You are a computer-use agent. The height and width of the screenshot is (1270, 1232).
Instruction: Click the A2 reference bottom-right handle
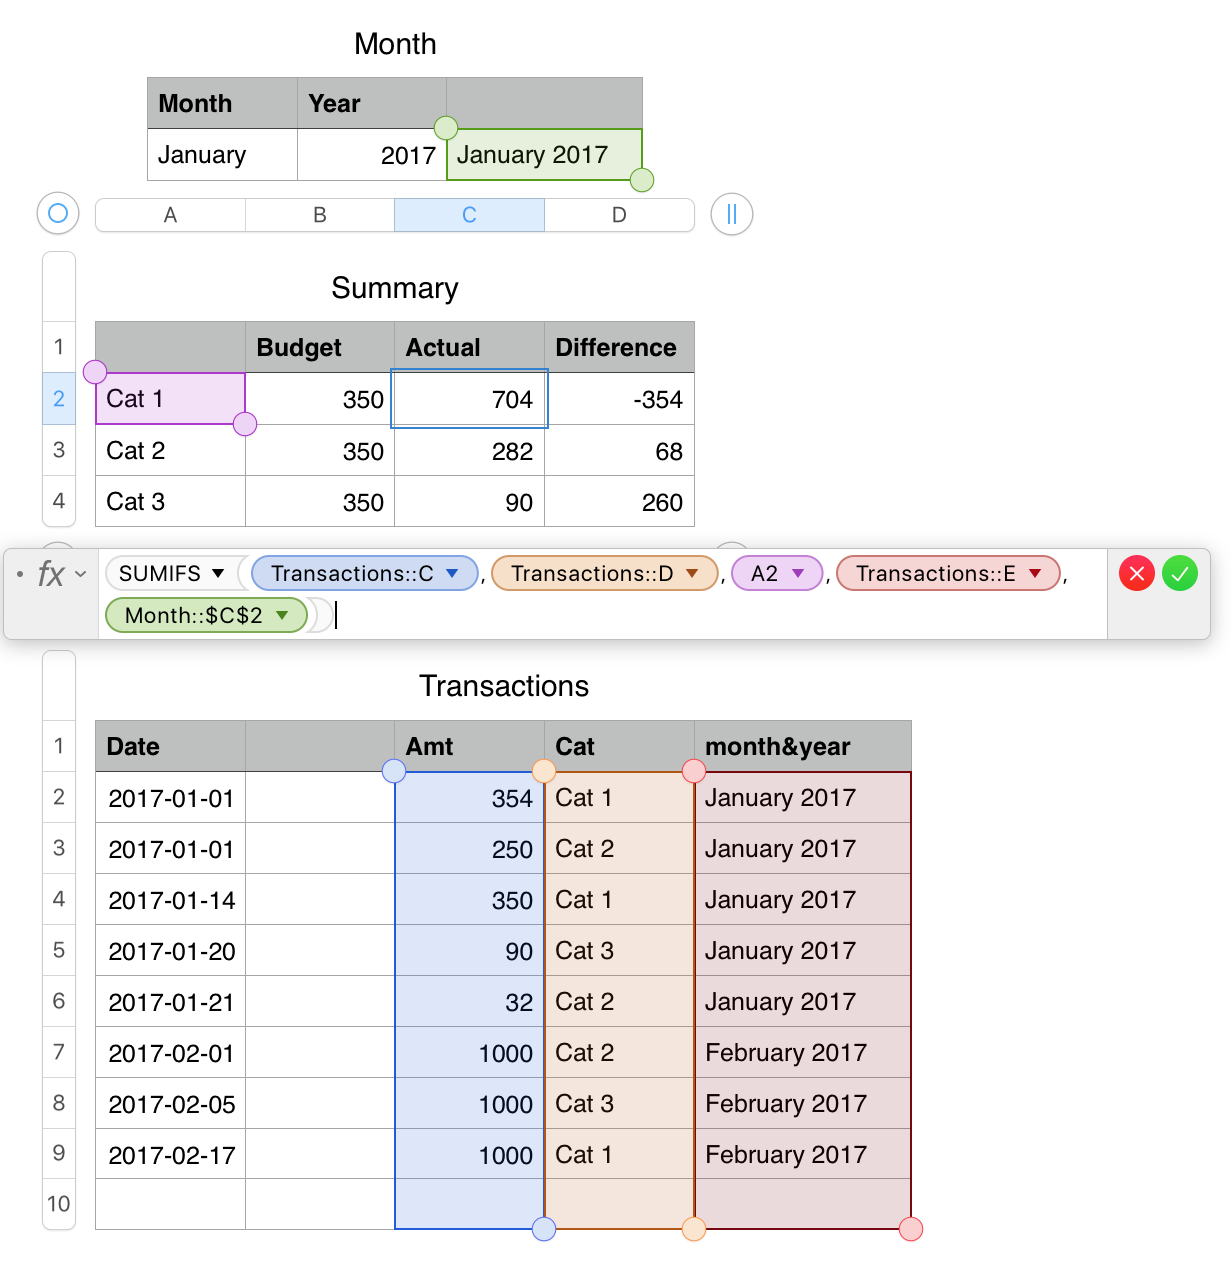tap(245, 424)
